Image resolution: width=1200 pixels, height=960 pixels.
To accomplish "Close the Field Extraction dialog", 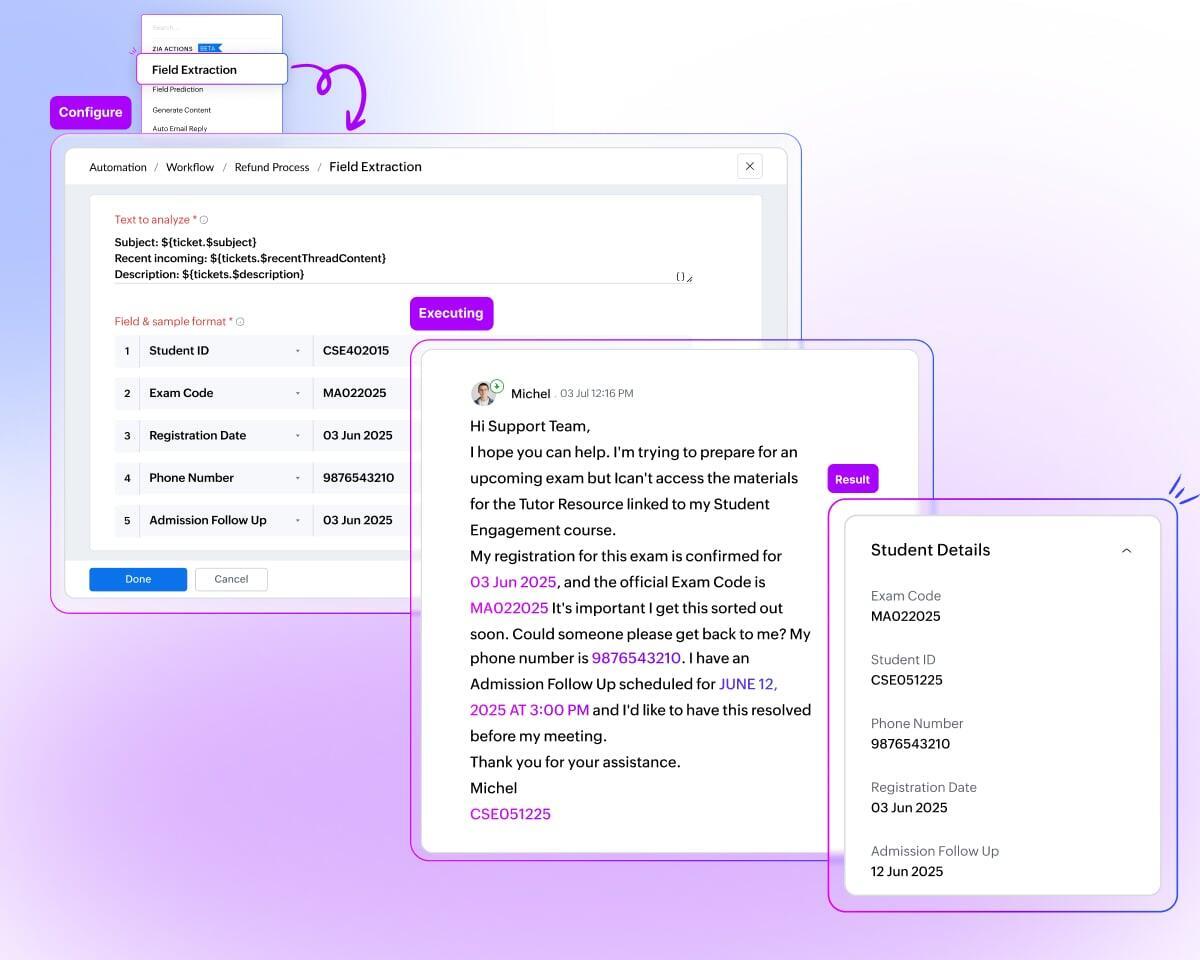I will pos(749,166).
